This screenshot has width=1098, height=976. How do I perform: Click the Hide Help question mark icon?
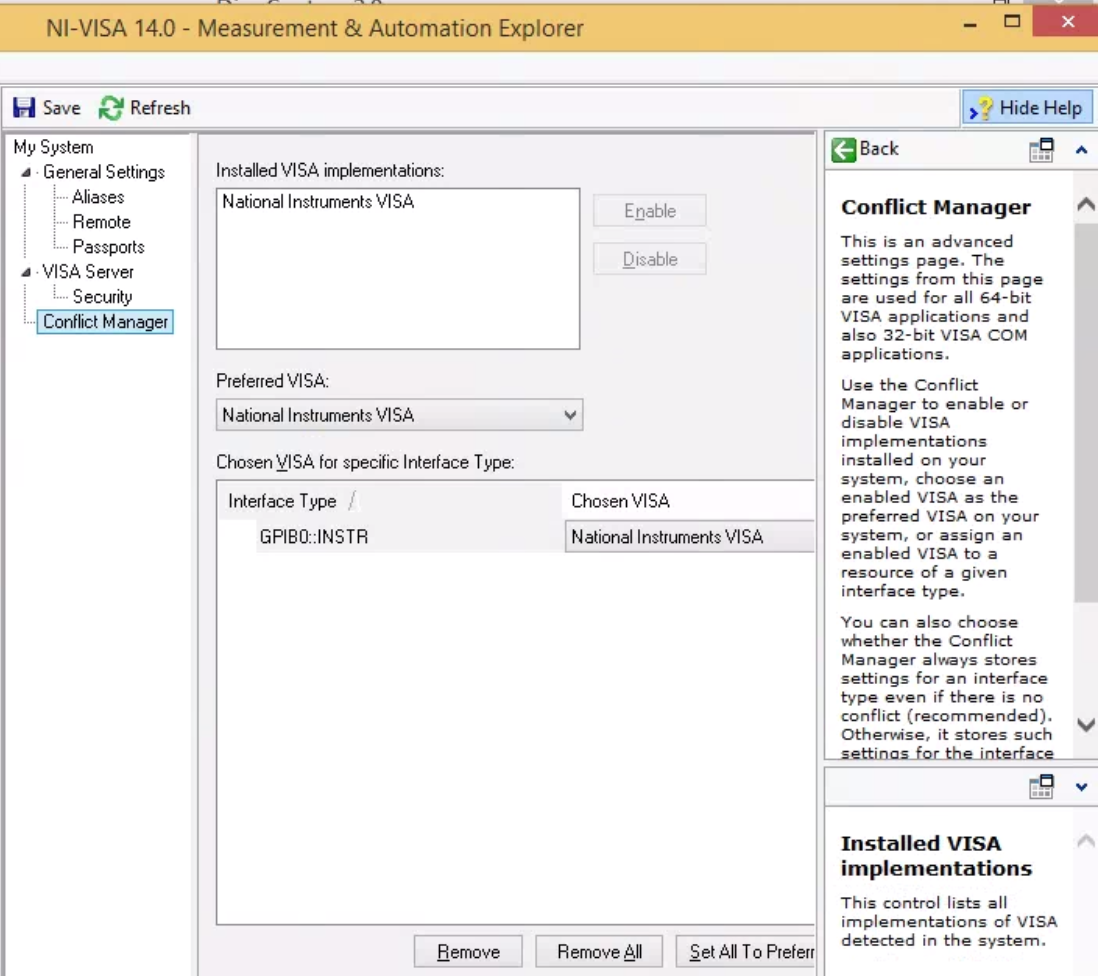tap(980, 109)
